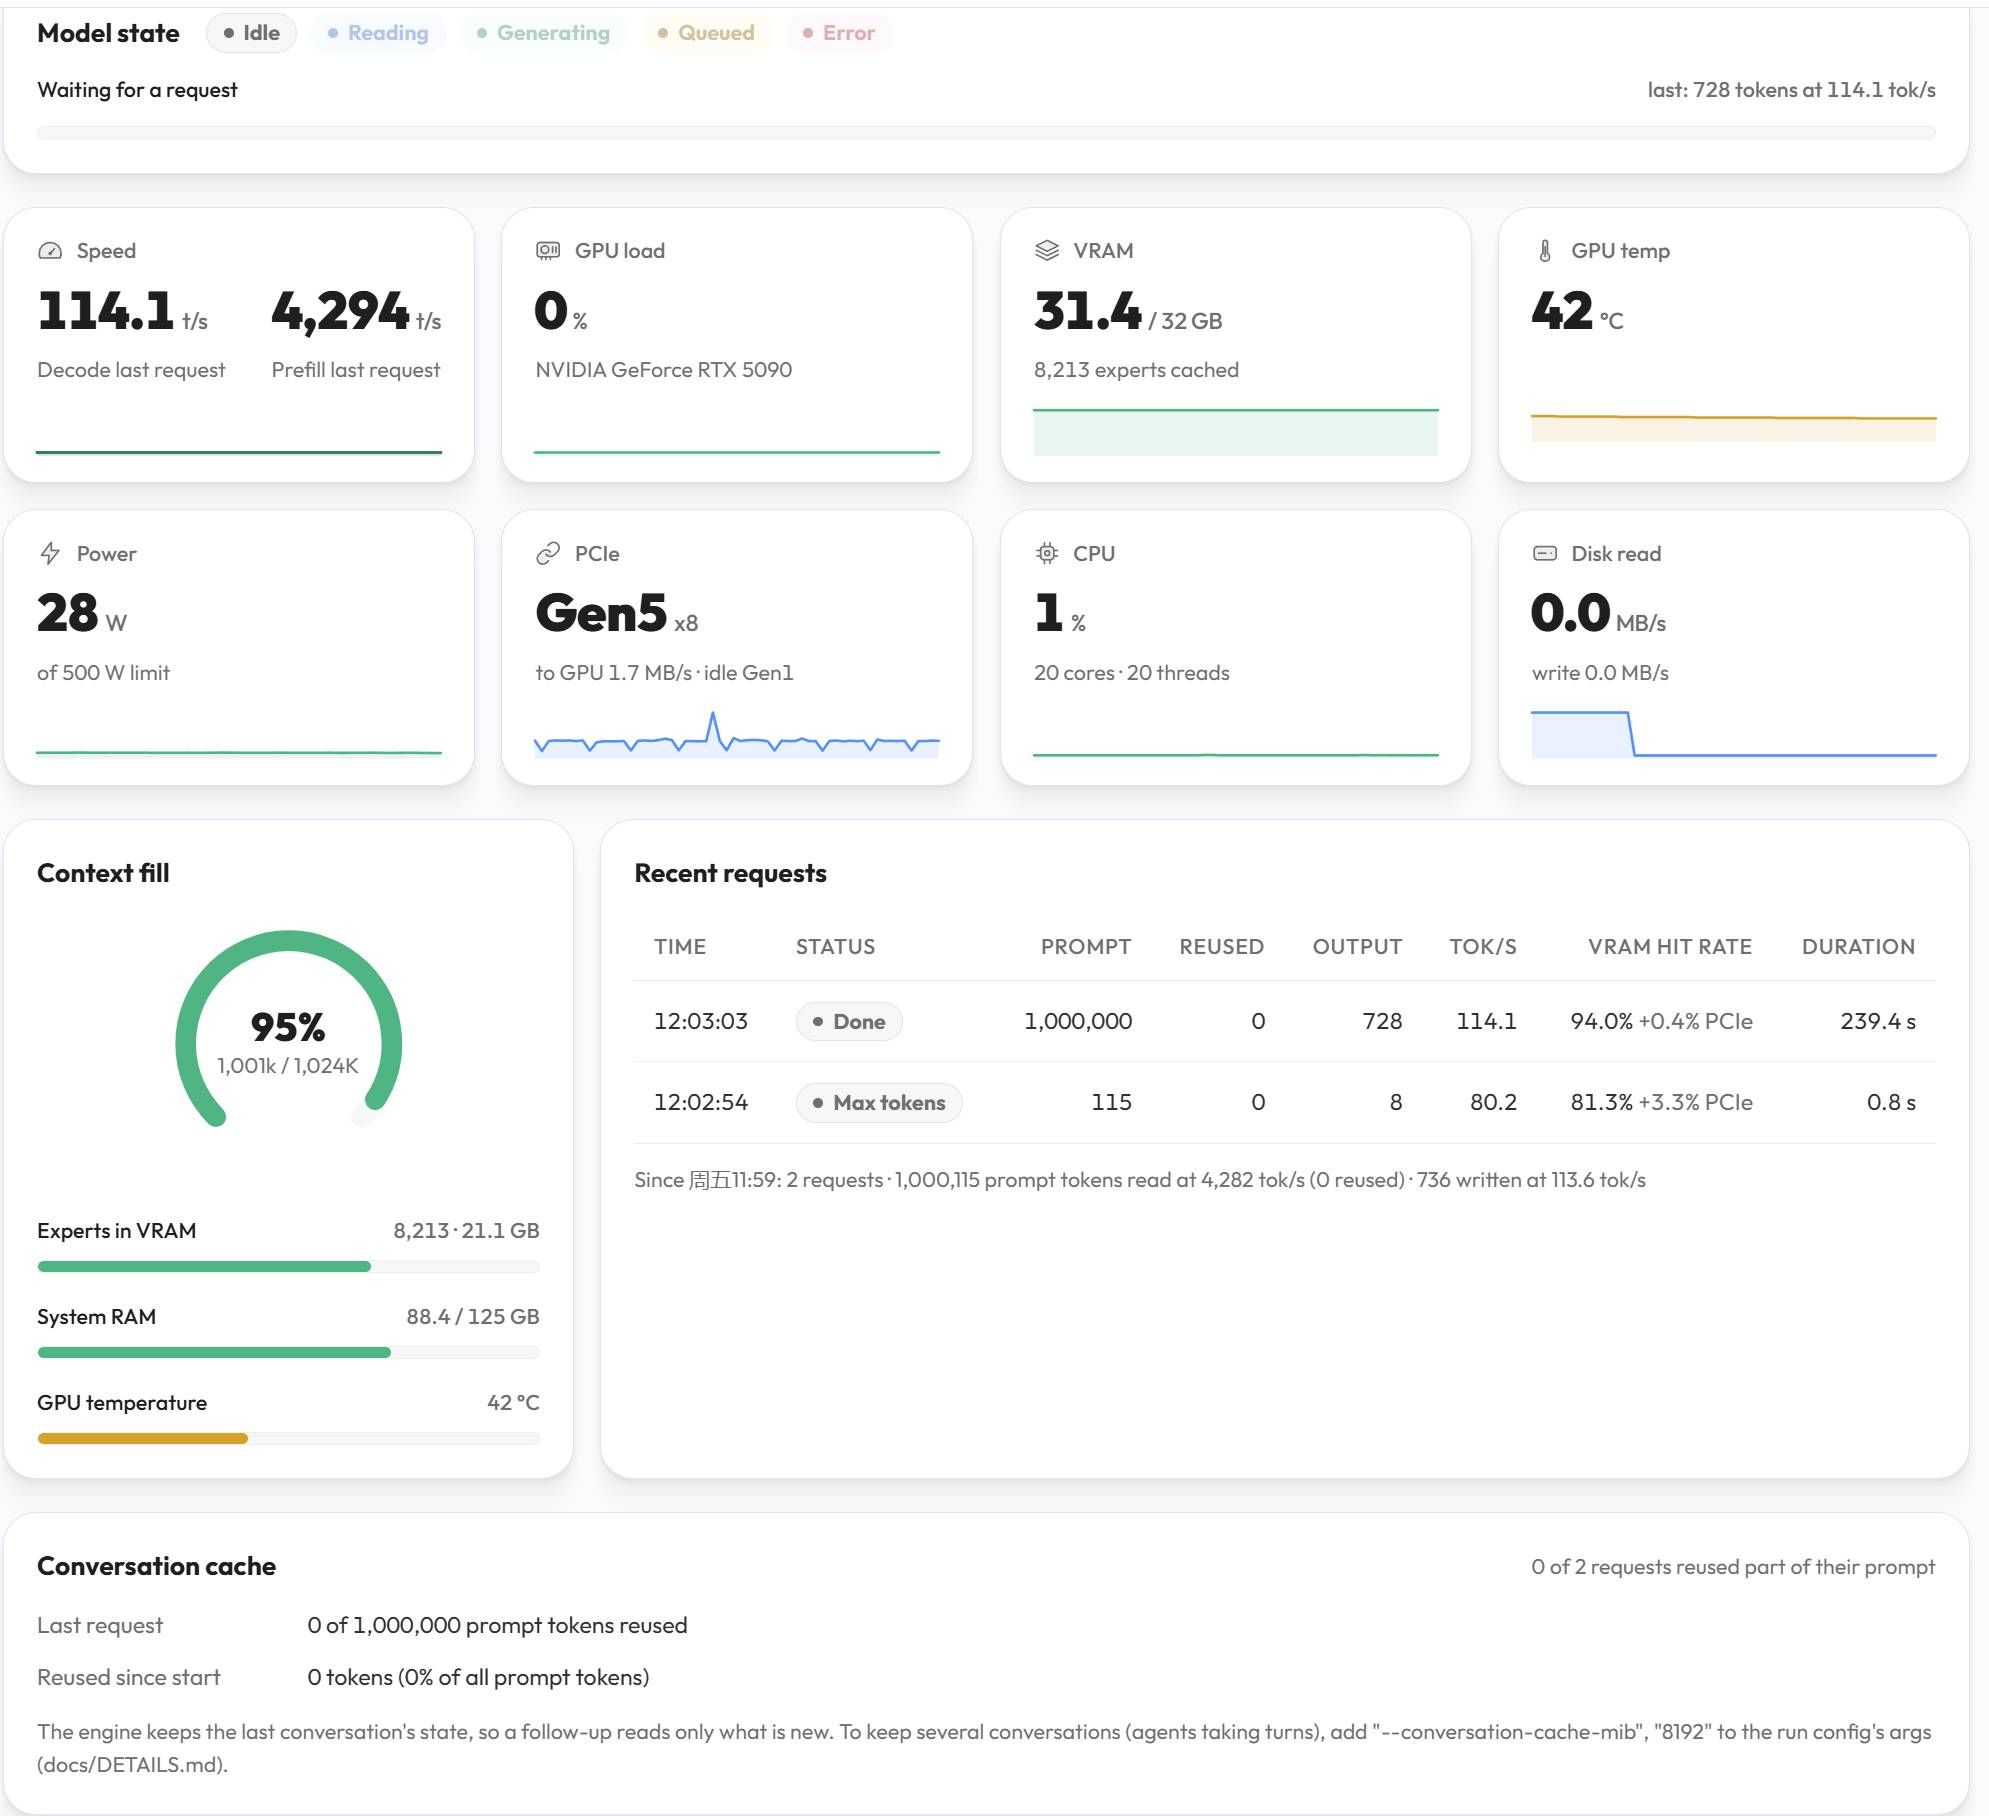Click the Disk read sparkline chart
The image size is (1989, 1816).
(x=1734, y=734)
